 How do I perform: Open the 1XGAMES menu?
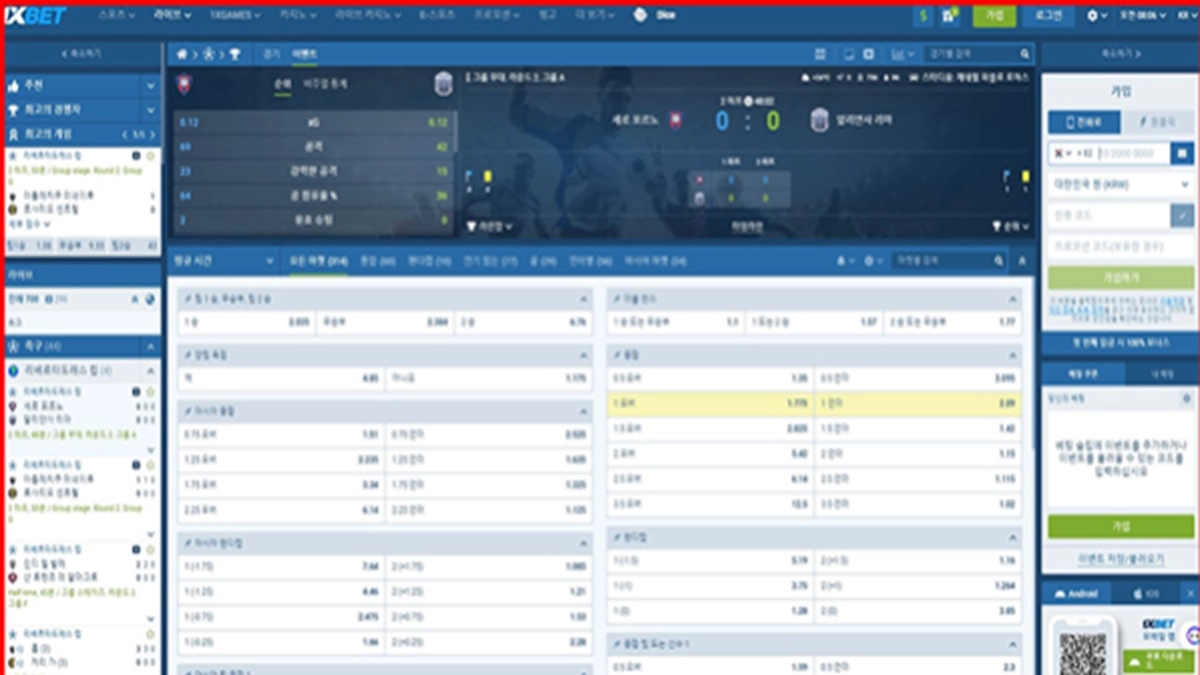pos(235,16)
